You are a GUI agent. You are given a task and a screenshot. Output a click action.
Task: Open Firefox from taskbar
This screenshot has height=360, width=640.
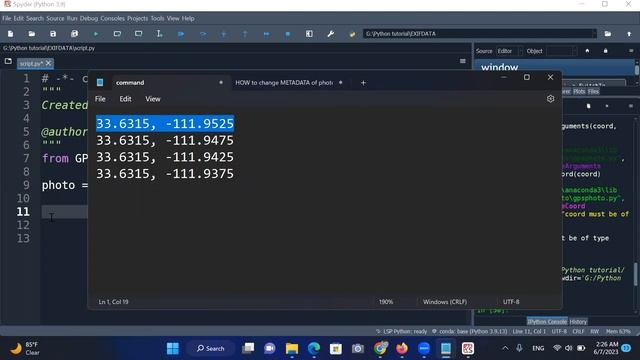[402, 349]
